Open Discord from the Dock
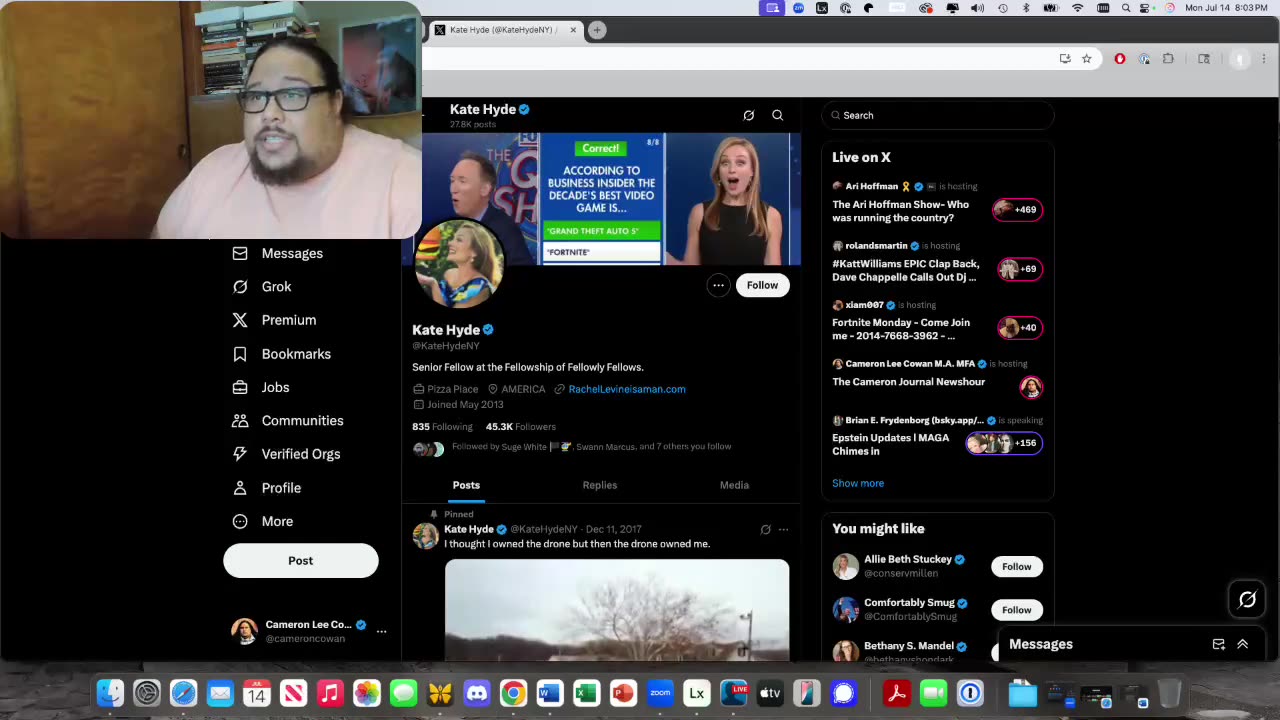The image size is (1280, 720). tap(477, 693)
